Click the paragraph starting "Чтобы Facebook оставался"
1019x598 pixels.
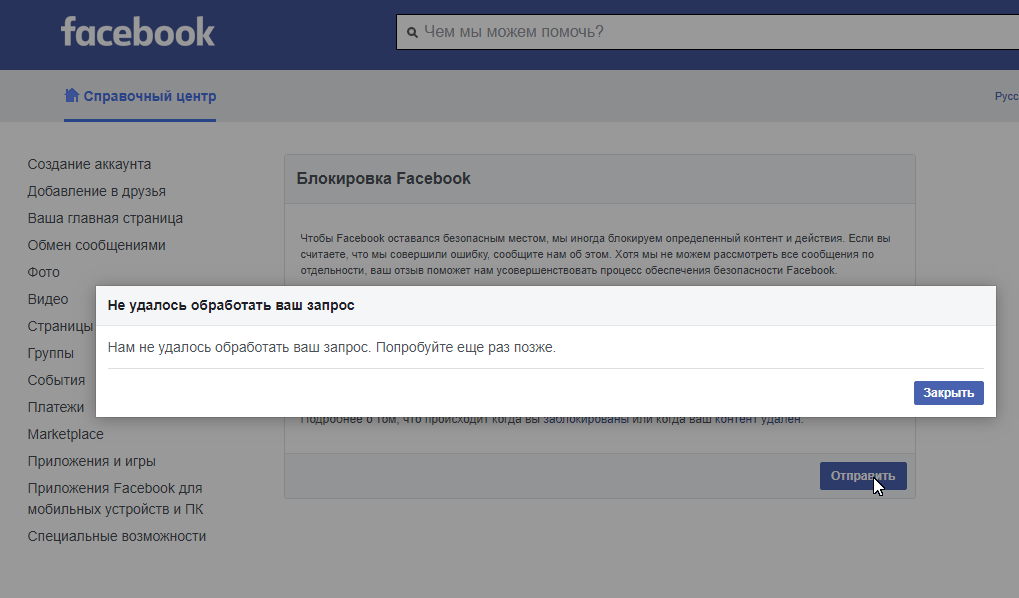coord(595,254)
